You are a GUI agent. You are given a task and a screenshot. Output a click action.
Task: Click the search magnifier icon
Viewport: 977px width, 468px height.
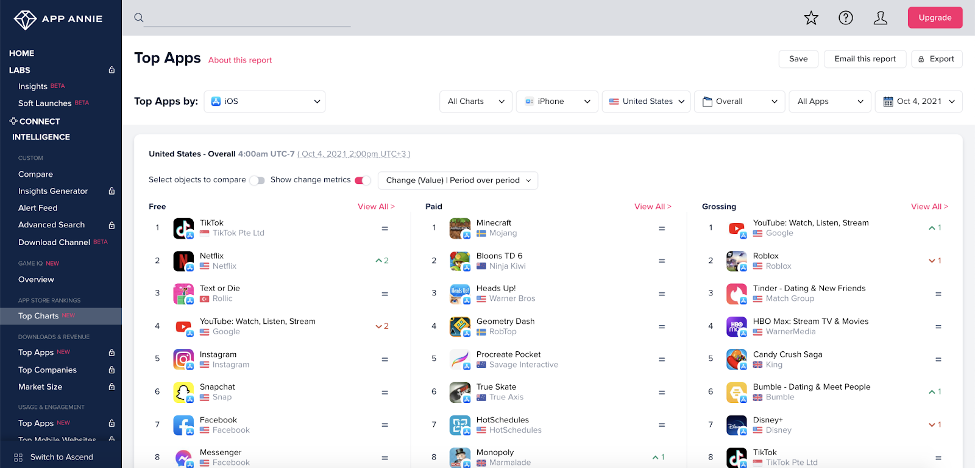[139, 18]
